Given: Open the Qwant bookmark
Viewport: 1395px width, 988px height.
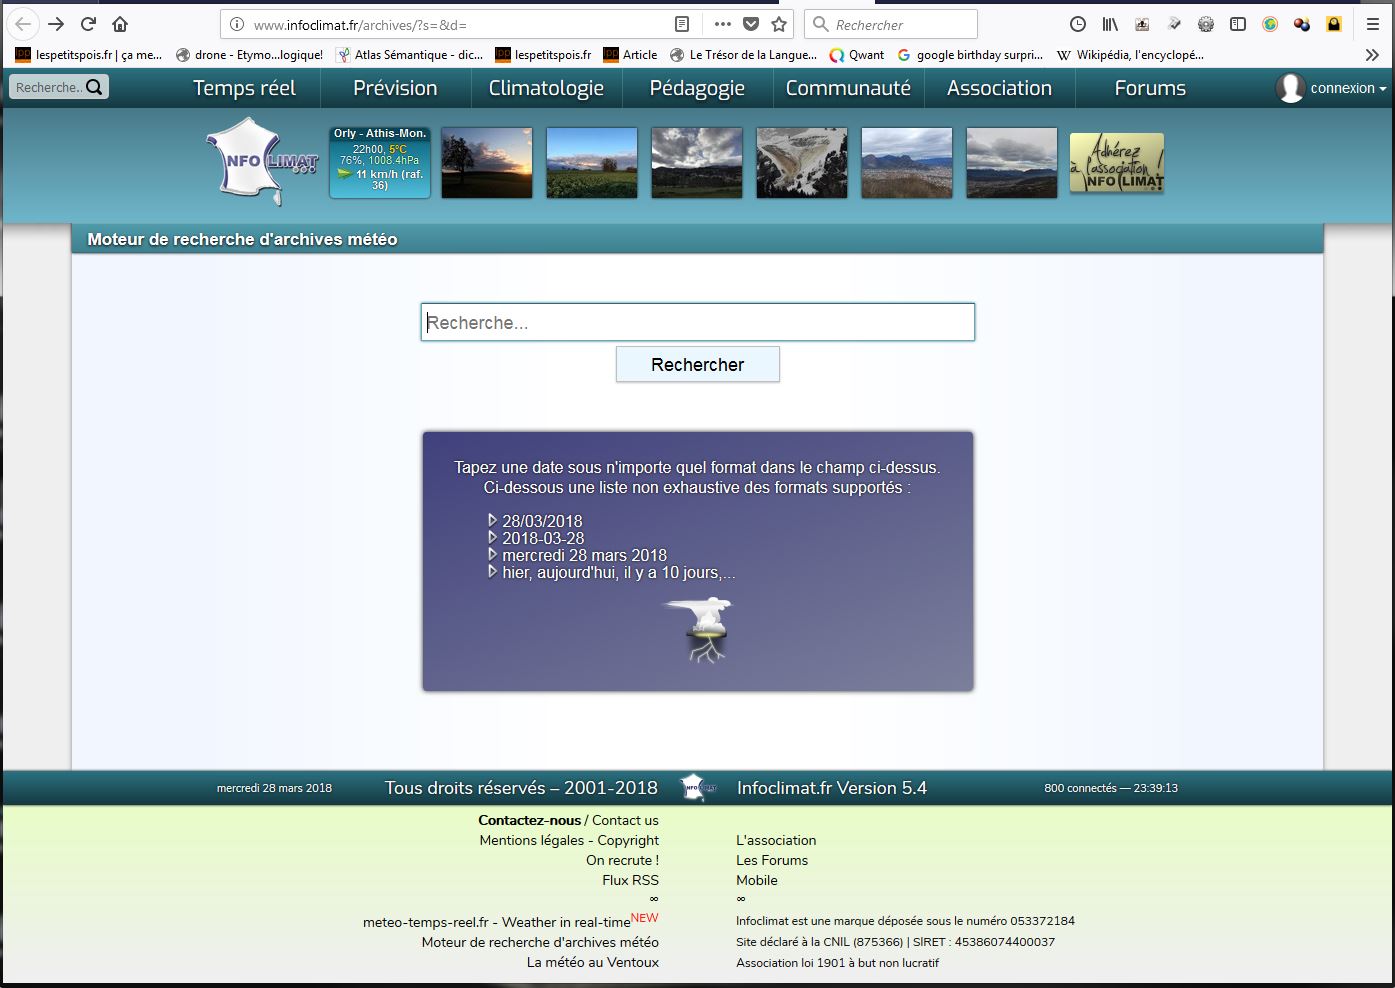Looking at the screenshot, I should 857,55.
